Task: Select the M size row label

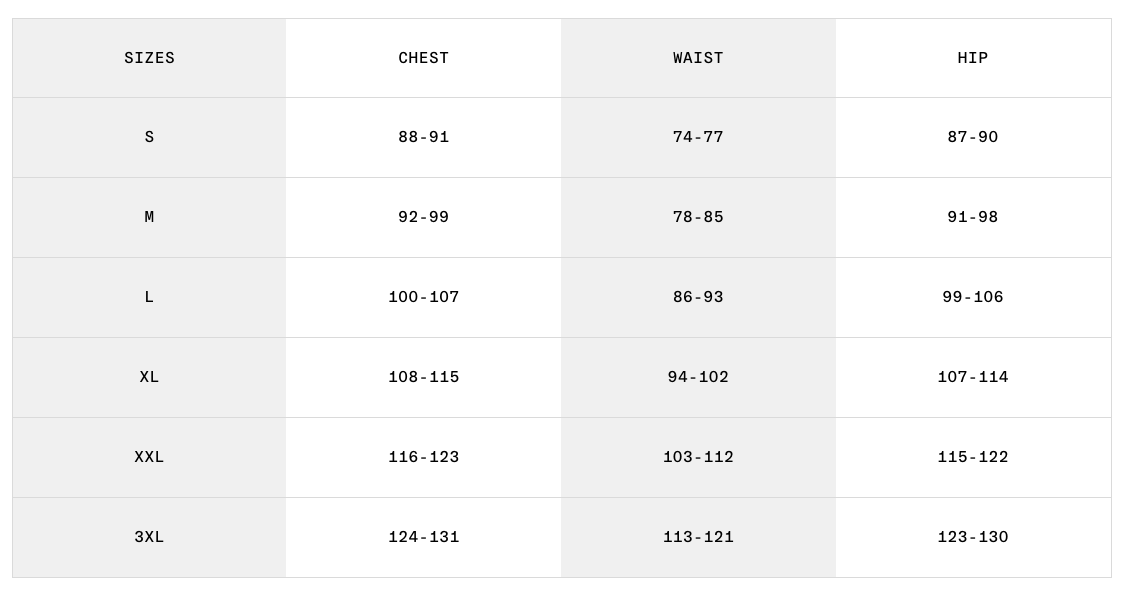Action: (149, 217)
